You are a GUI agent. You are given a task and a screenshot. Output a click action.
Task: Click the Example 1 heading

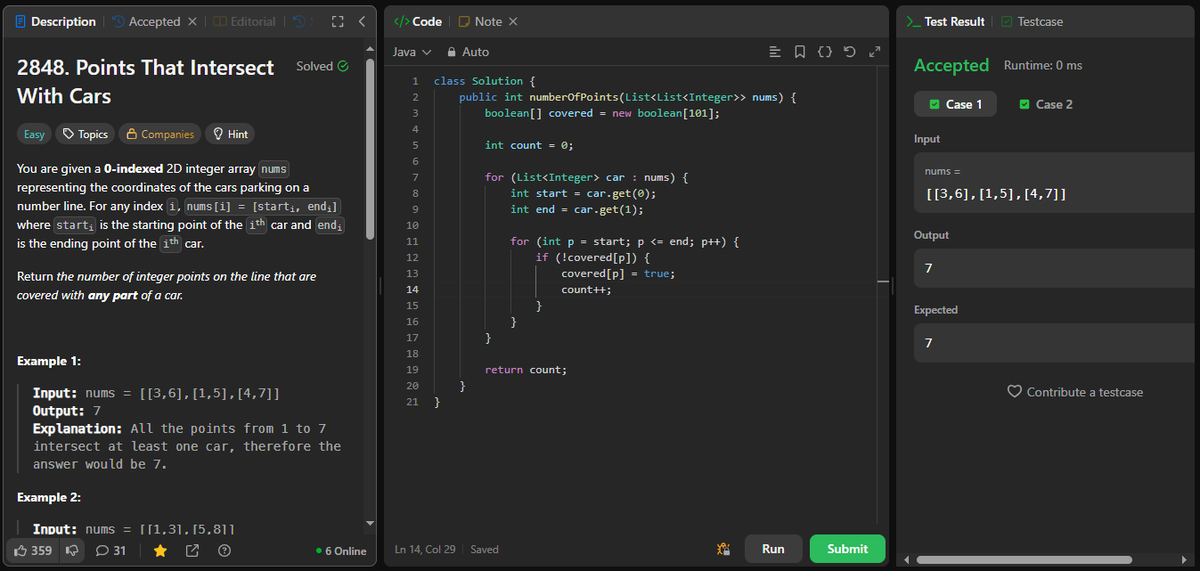tap(49, 360)
